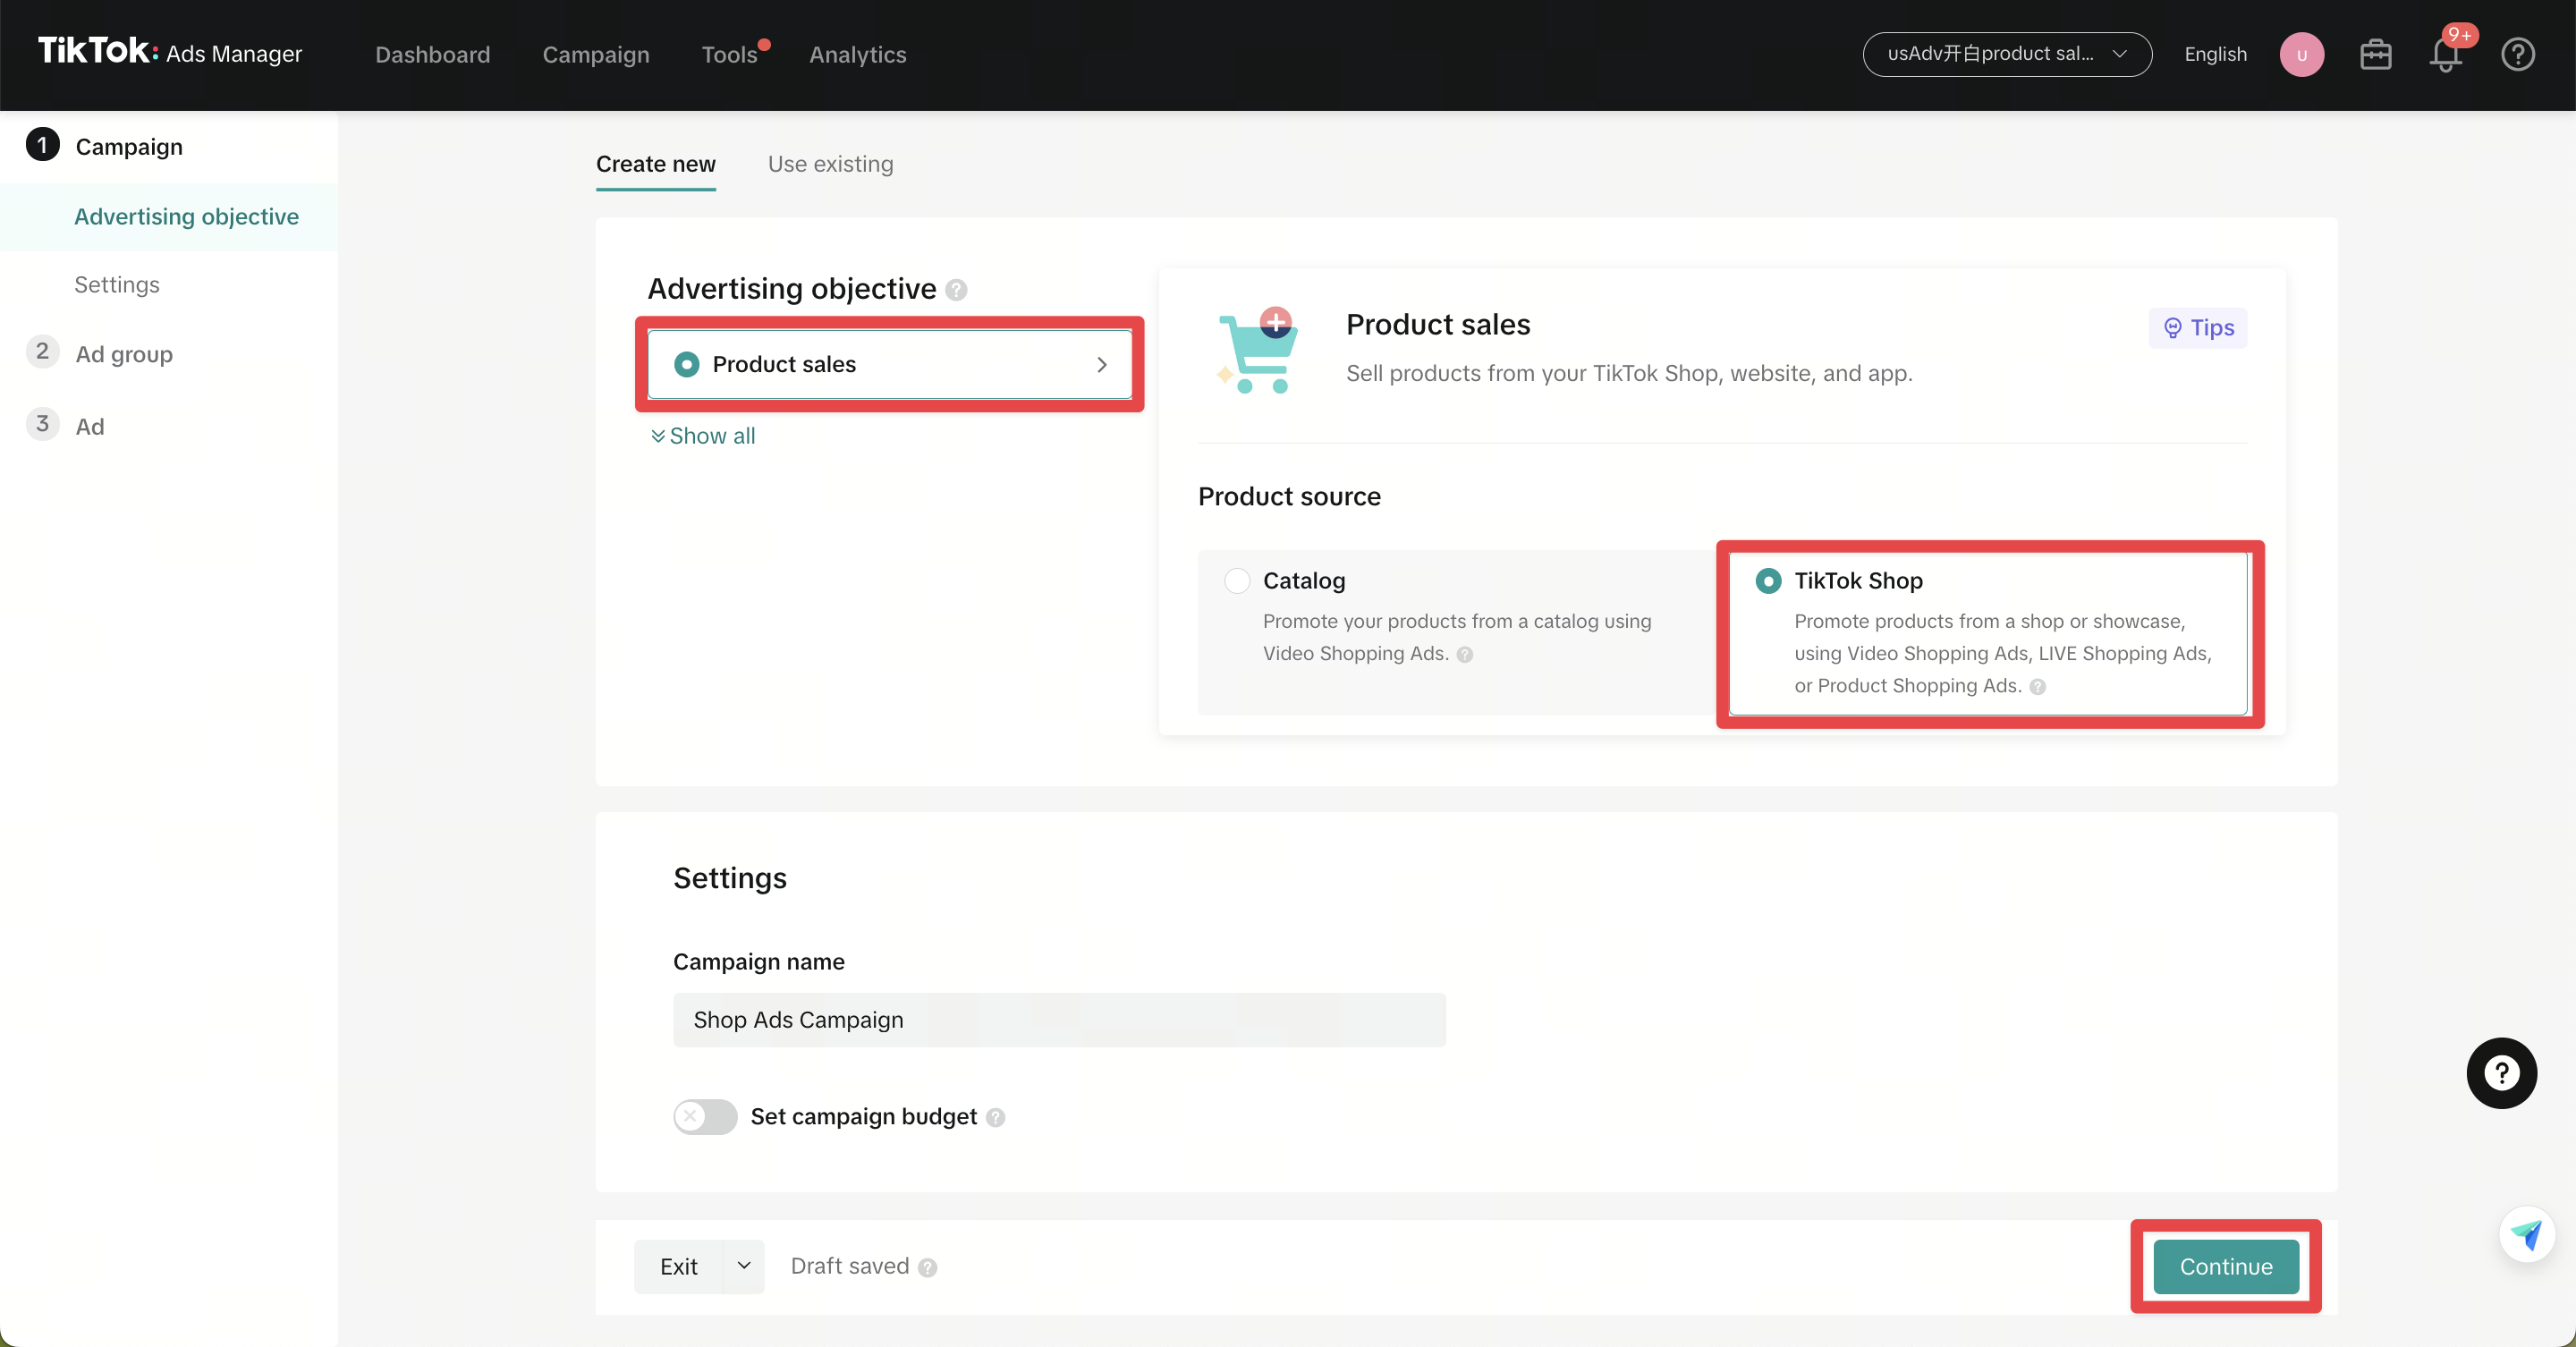Click help icon beside Set campaign budget
Screen dimensions: 2576x1347
(995, 1118)
